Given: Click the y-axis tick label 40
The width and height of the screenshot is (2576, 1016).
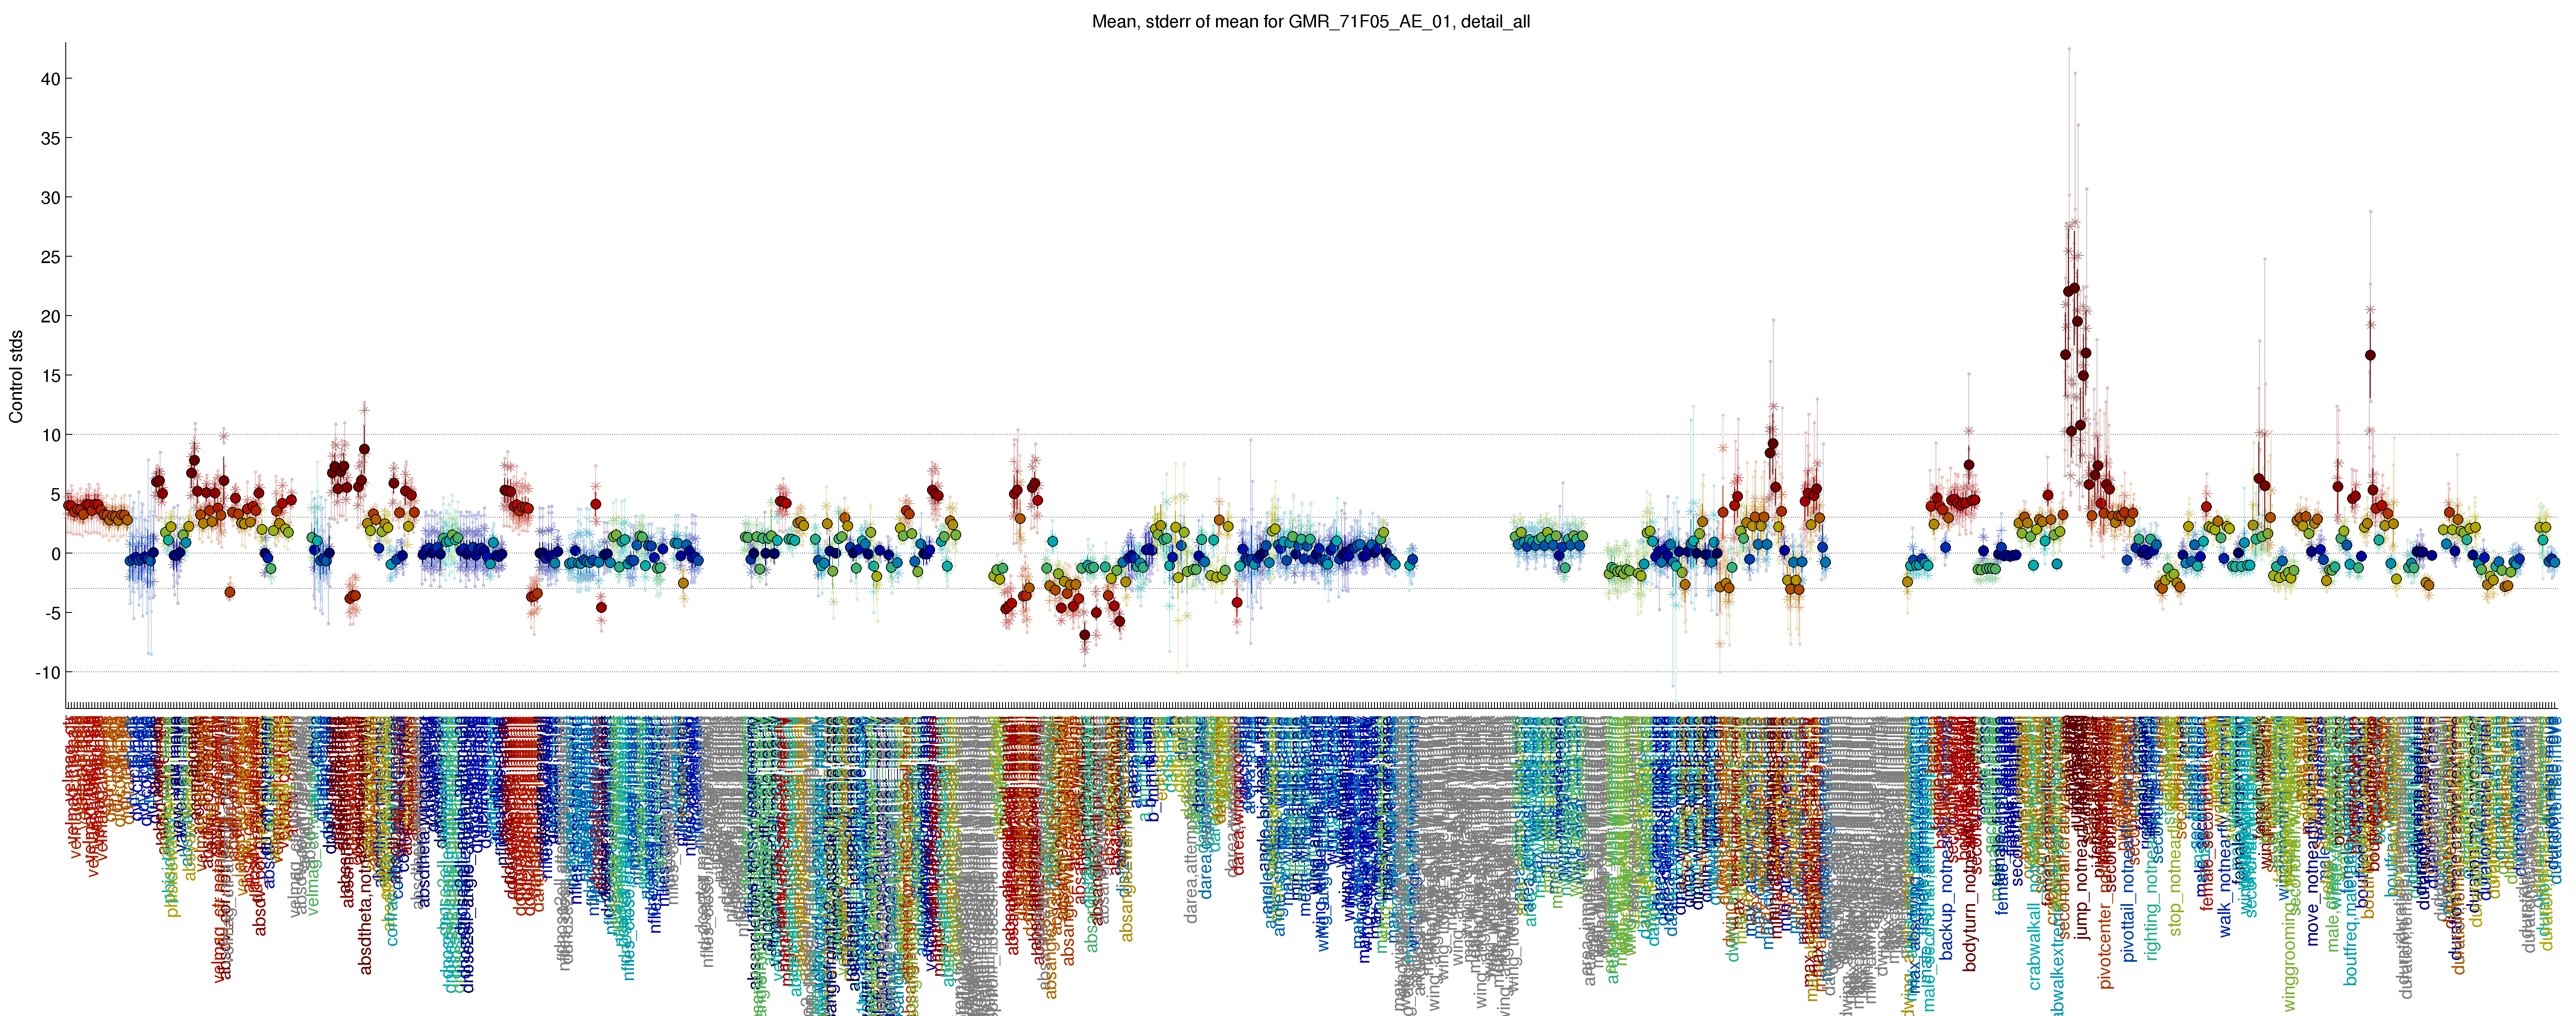Looking at the screenshot, I should 49,79.
